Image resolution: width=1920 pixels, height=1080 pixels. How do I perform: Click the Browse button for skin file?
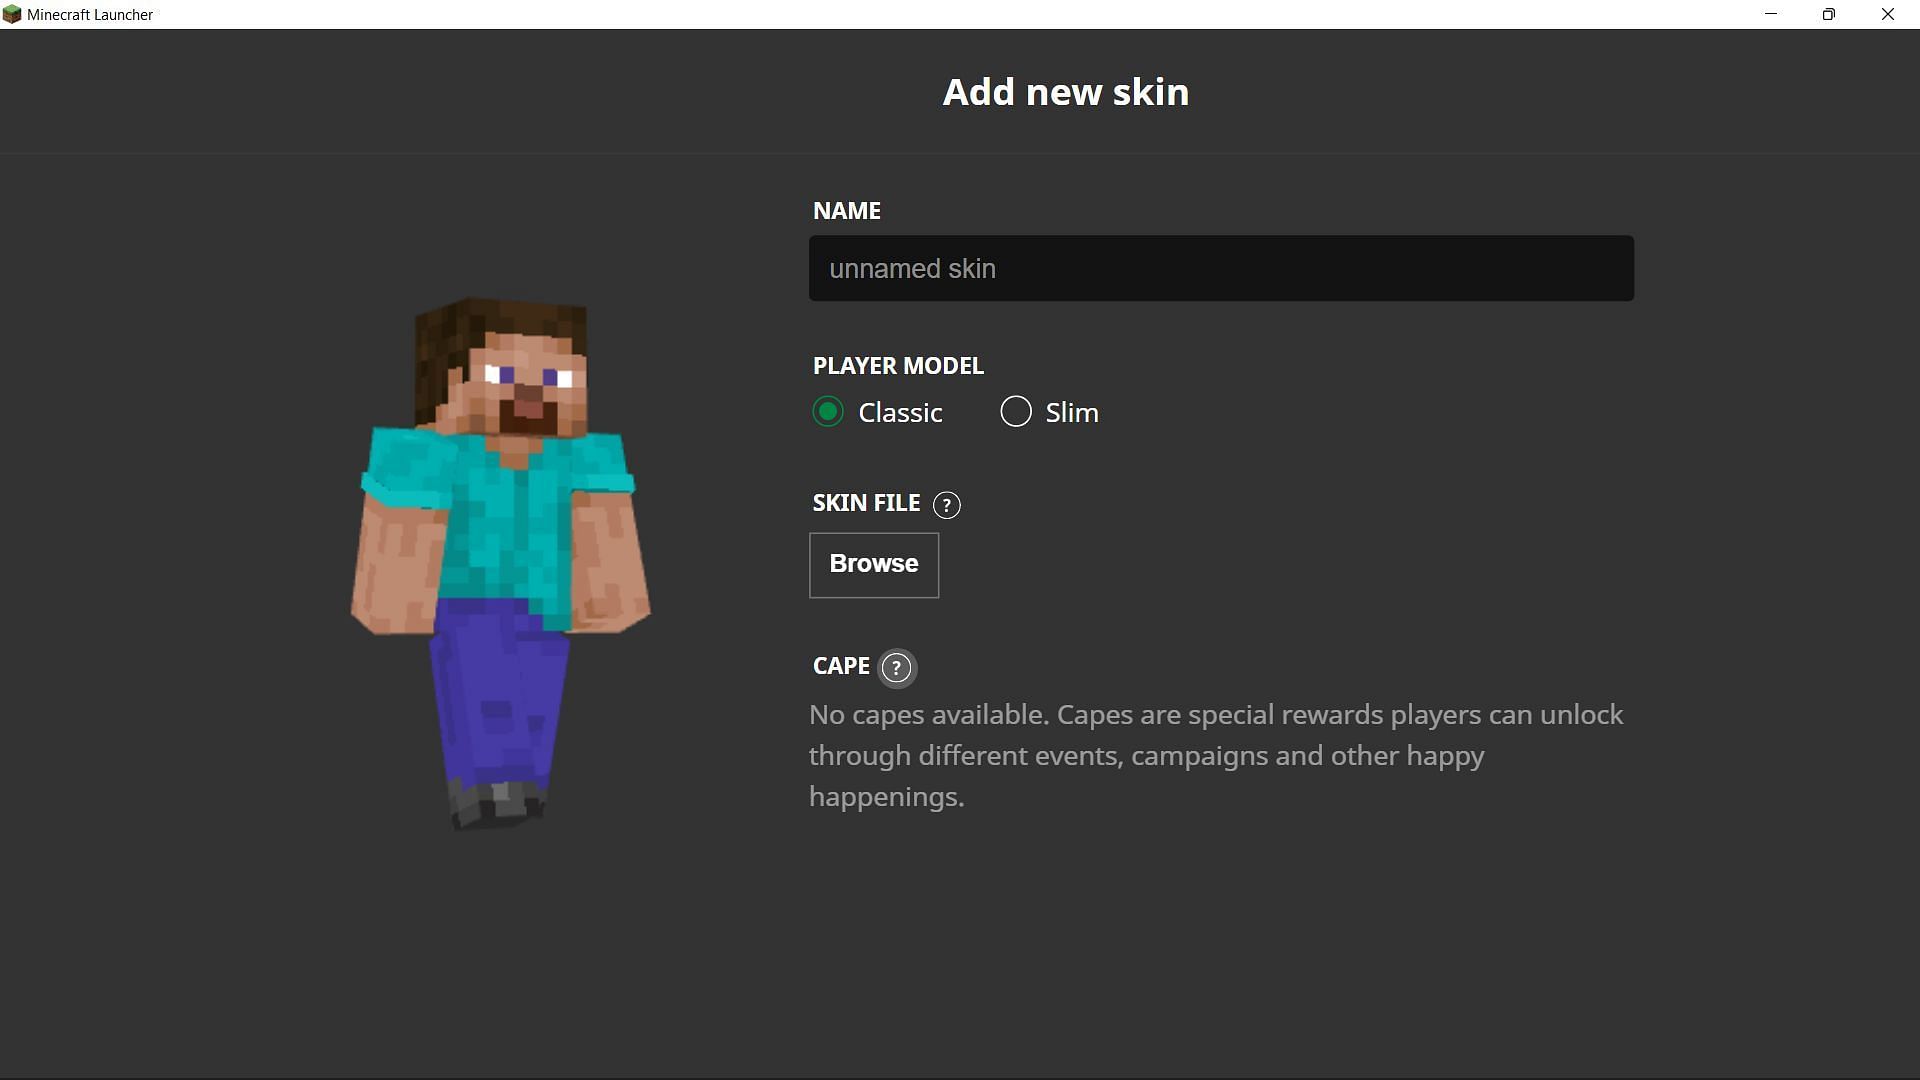pyautogui.click(x=874, y=564)
